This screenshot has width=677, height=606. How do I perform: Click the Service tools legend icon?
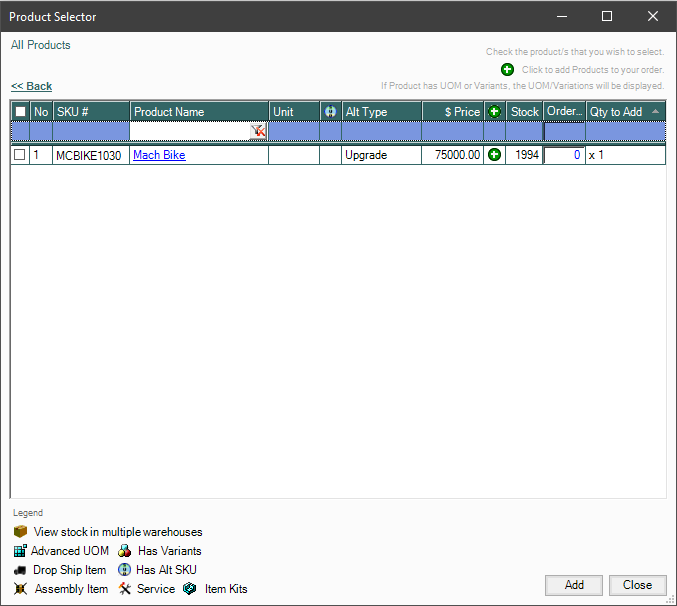(x=124, y=589)
